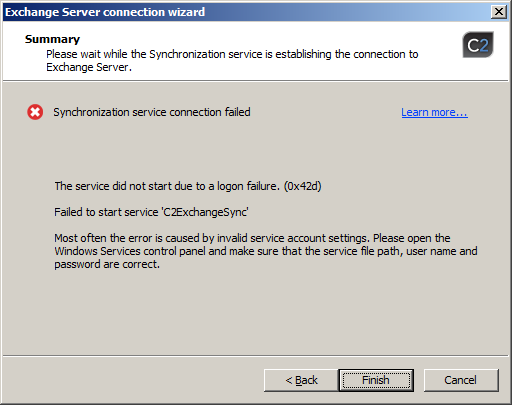Click the logon failure error line
Viewport: 512px width, 405px height.
(x=188, y=186)
